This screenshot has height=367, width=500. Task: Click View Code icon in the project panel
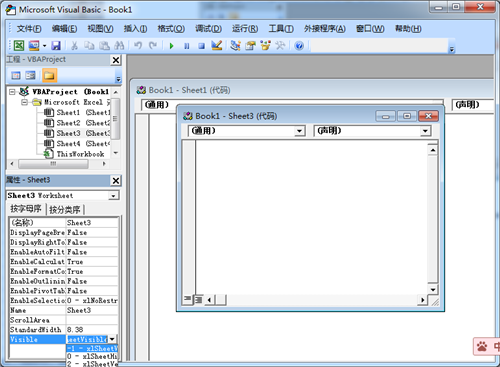pos(16,76)
